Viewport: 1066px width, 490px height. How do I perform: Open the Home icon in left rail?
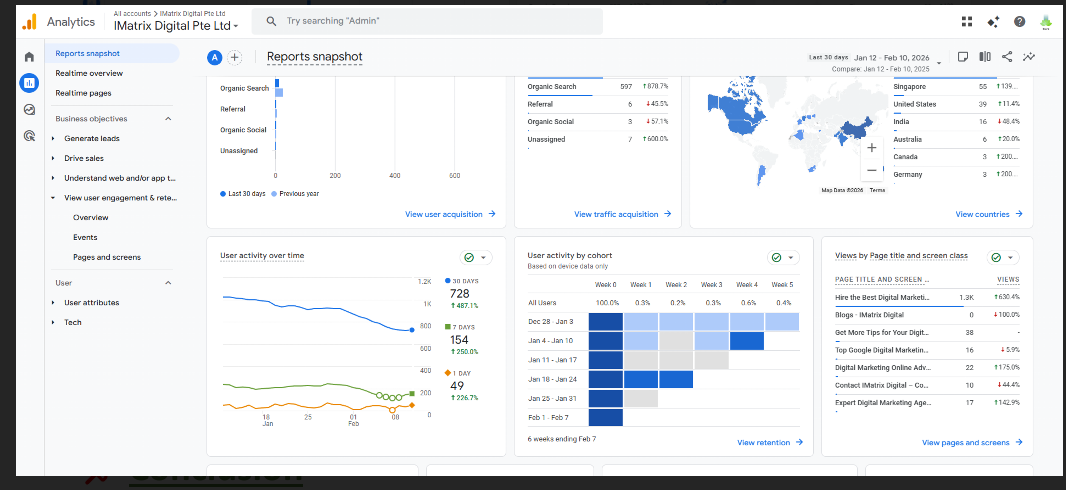click(x=29, y=57)
